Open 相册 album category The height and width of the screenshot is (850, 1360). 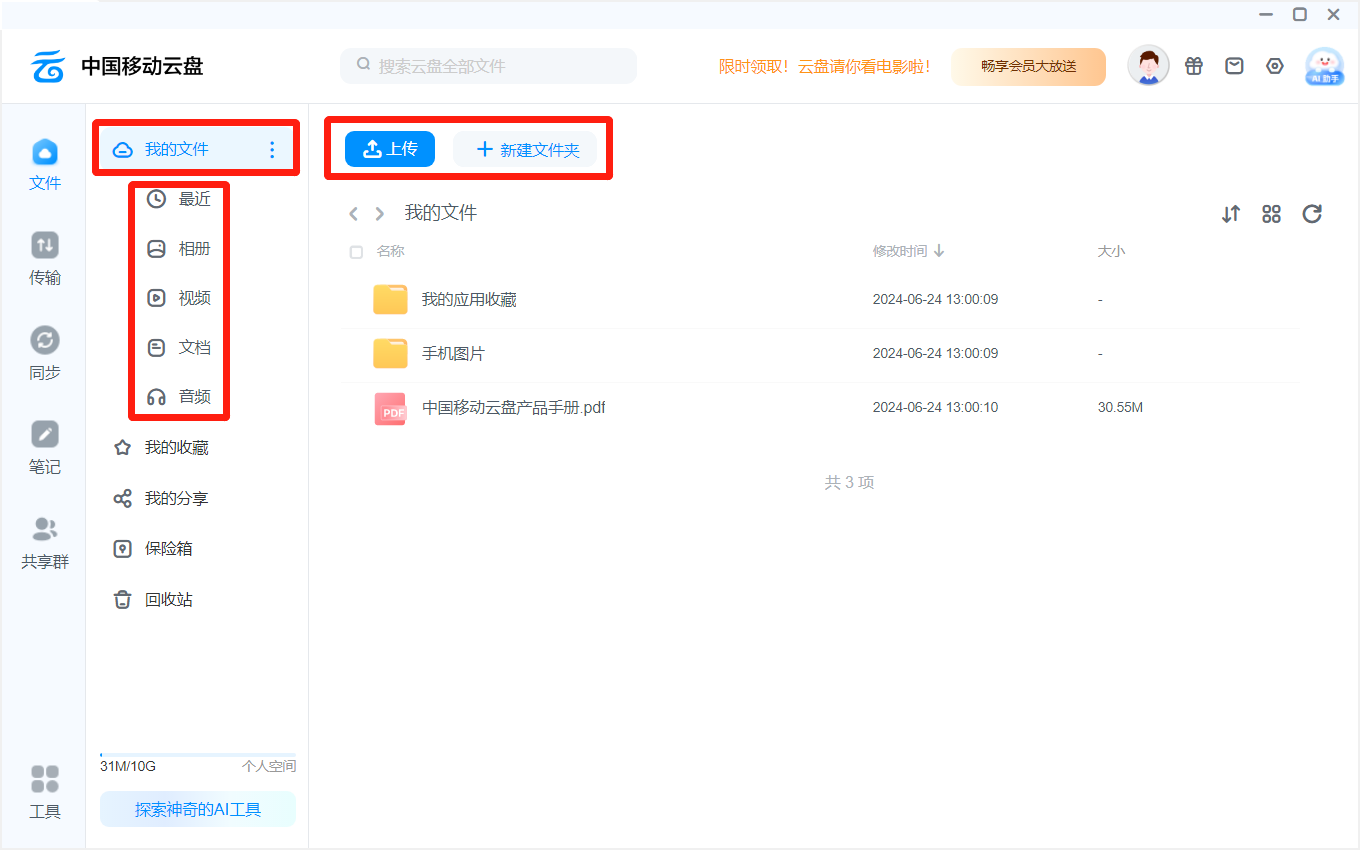pos(179,249)
